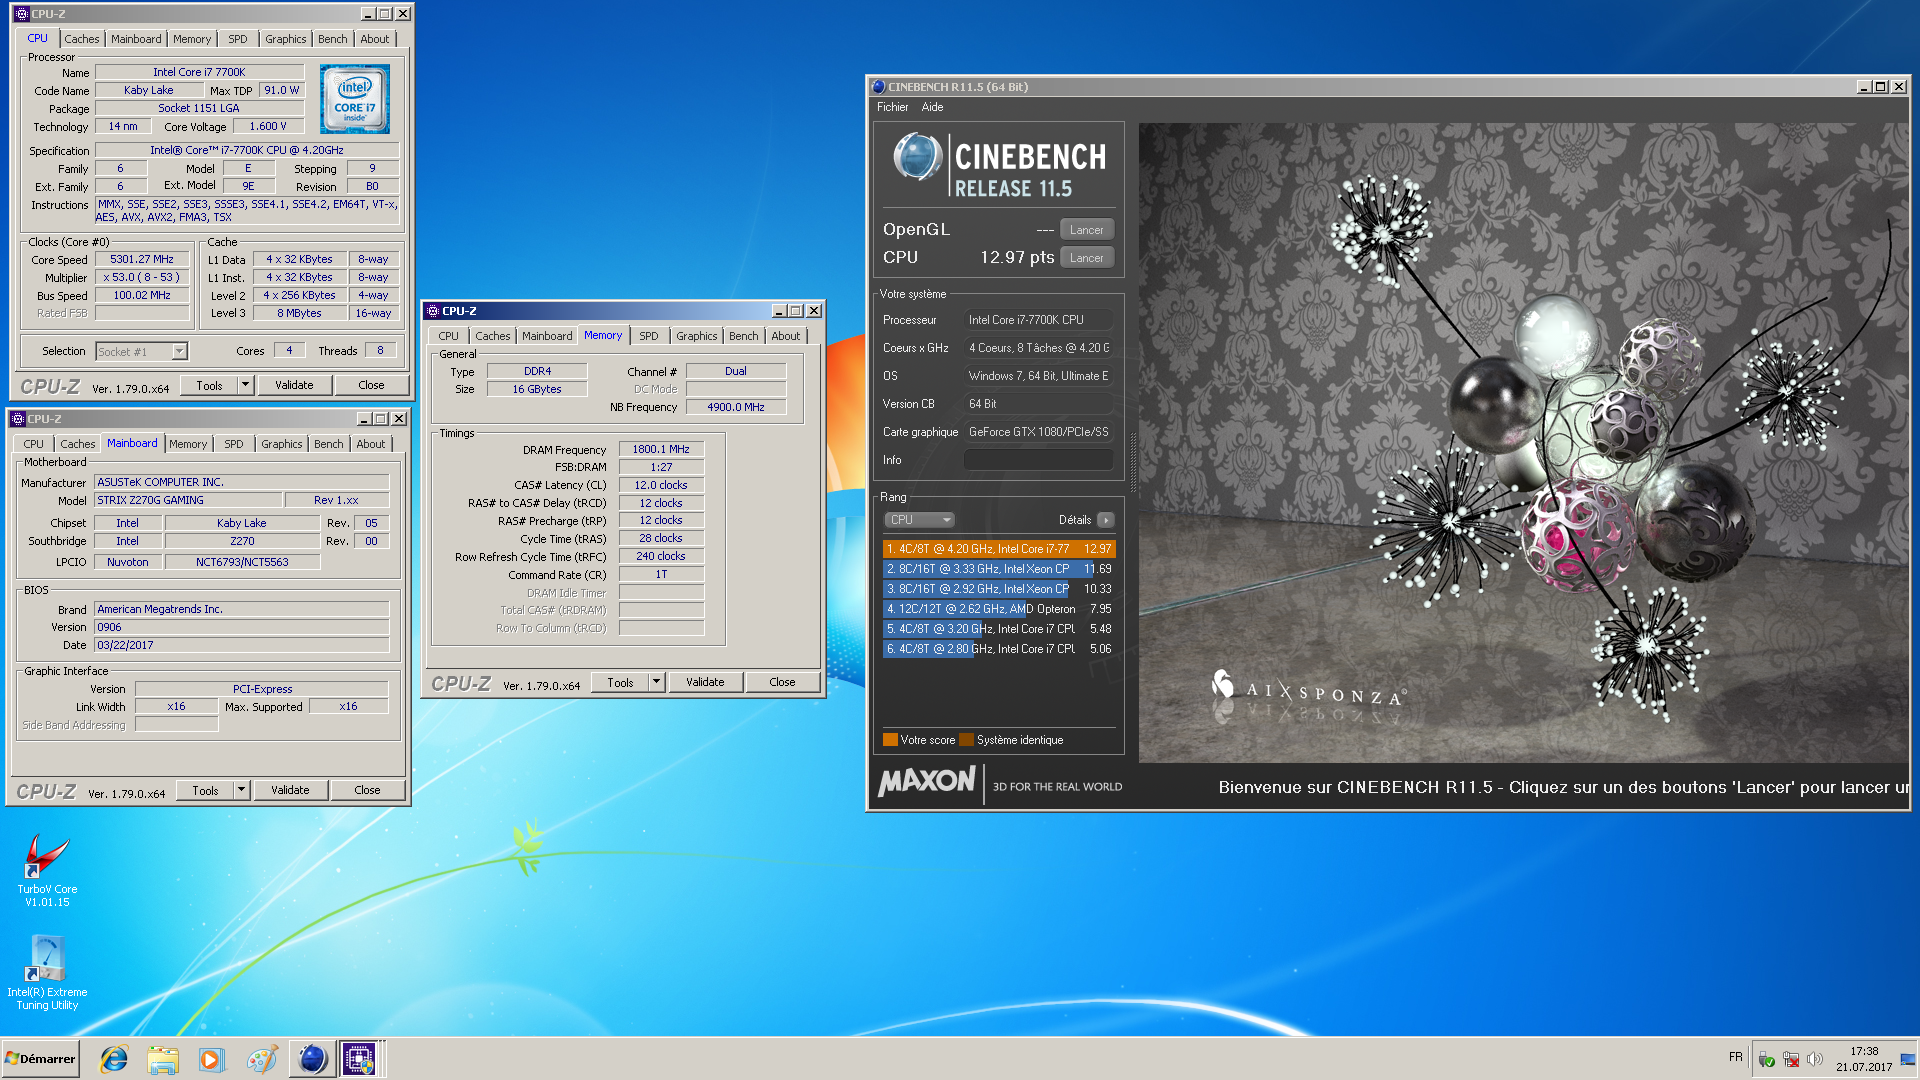The height and width of the screenshot is (1080, 1920).
Task: Click the MAXON logo in Cinebench
Action: coord(927,782)
